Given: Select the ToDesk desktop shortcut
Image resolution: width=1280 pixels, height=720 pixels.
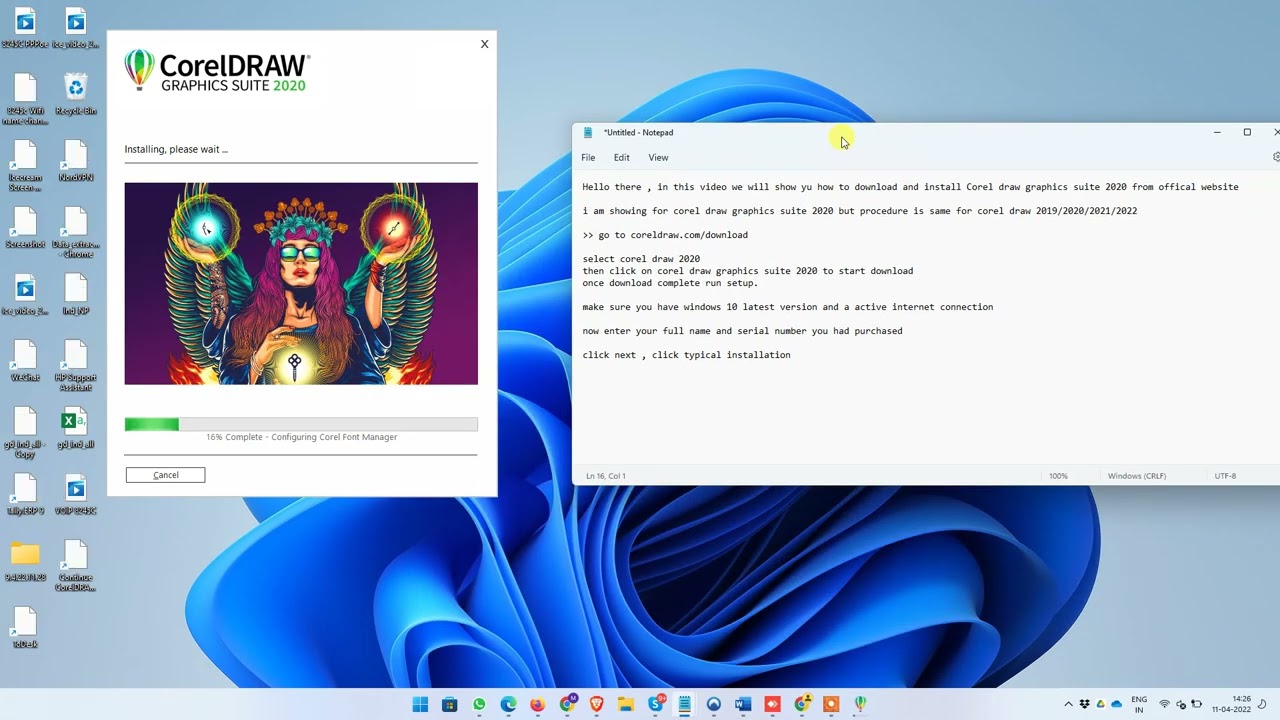Looking at the screenshot, I should [x=25, y=628].
